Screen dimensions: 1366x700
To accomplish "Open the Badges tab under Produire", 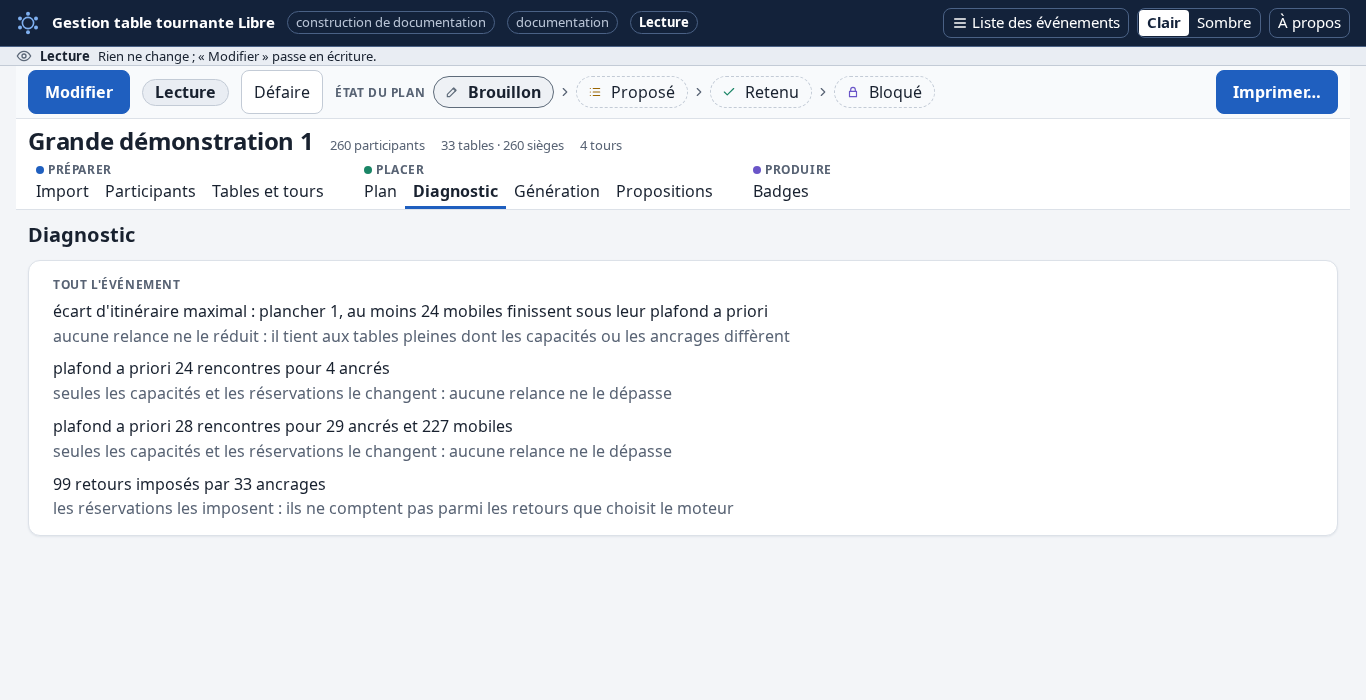I will coord(781,191).
